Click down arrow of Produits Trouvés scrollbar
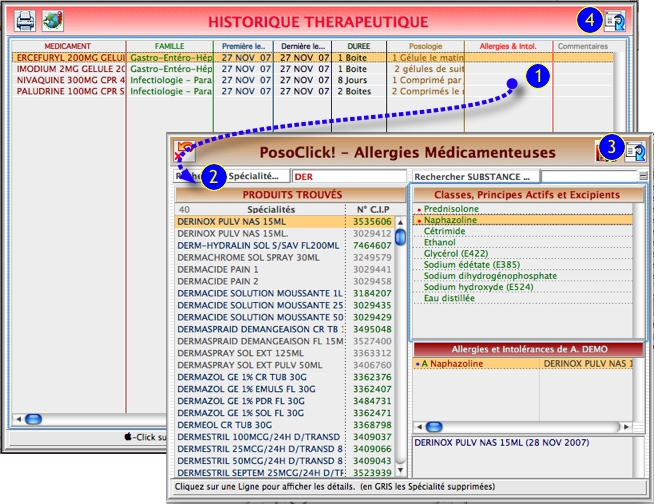 400,470
